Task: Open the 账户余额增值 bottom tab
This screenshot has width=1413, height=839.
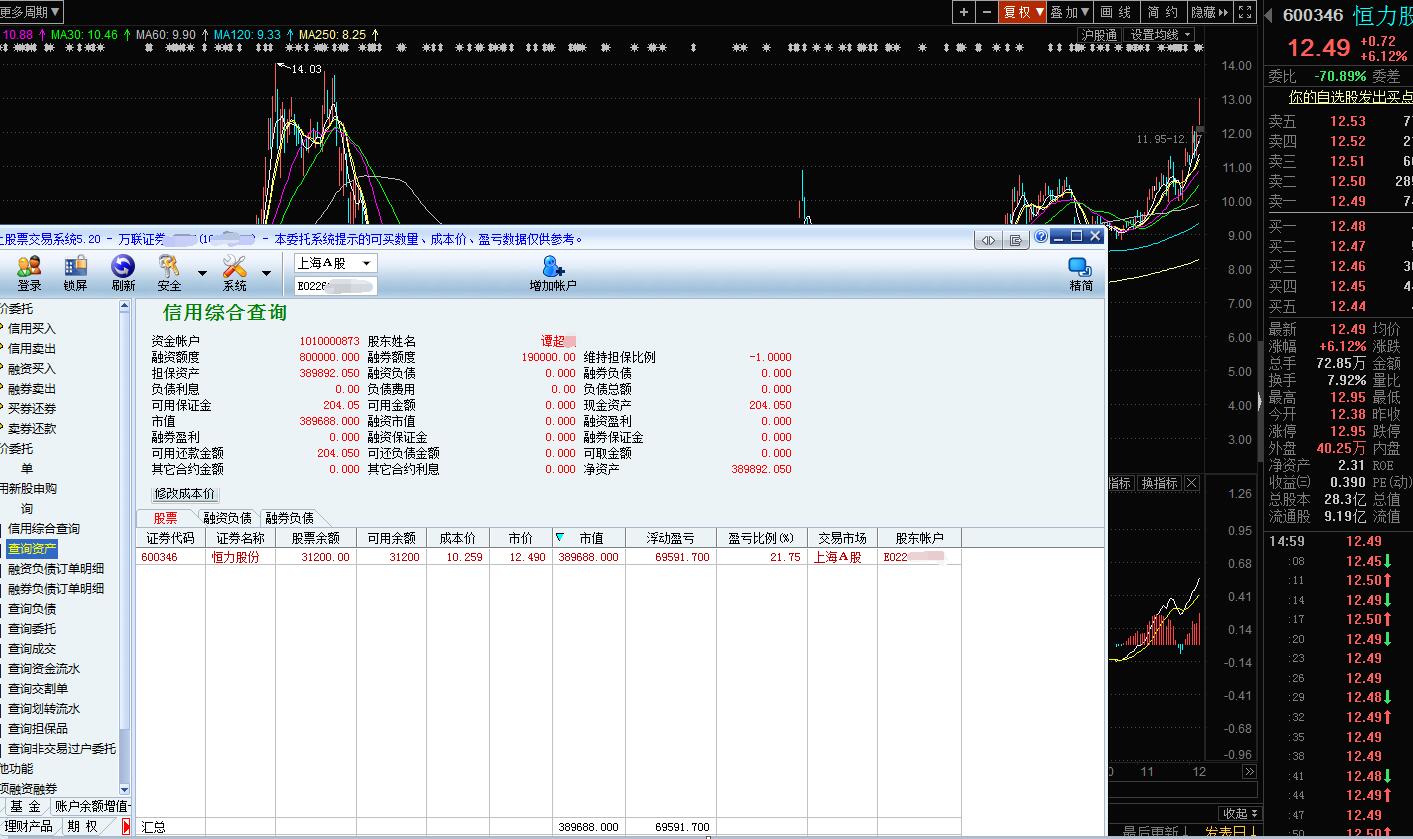Action: [92, 806]
